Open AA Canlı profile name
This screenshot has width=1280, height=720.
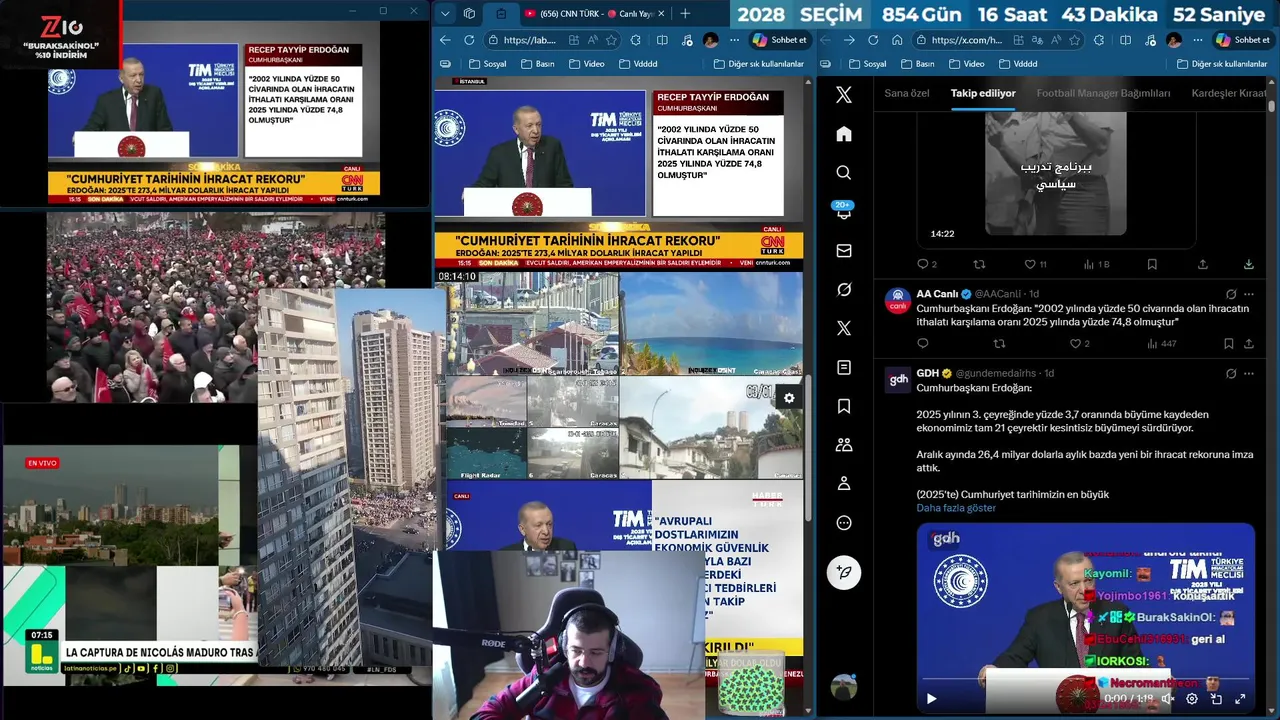937,294
